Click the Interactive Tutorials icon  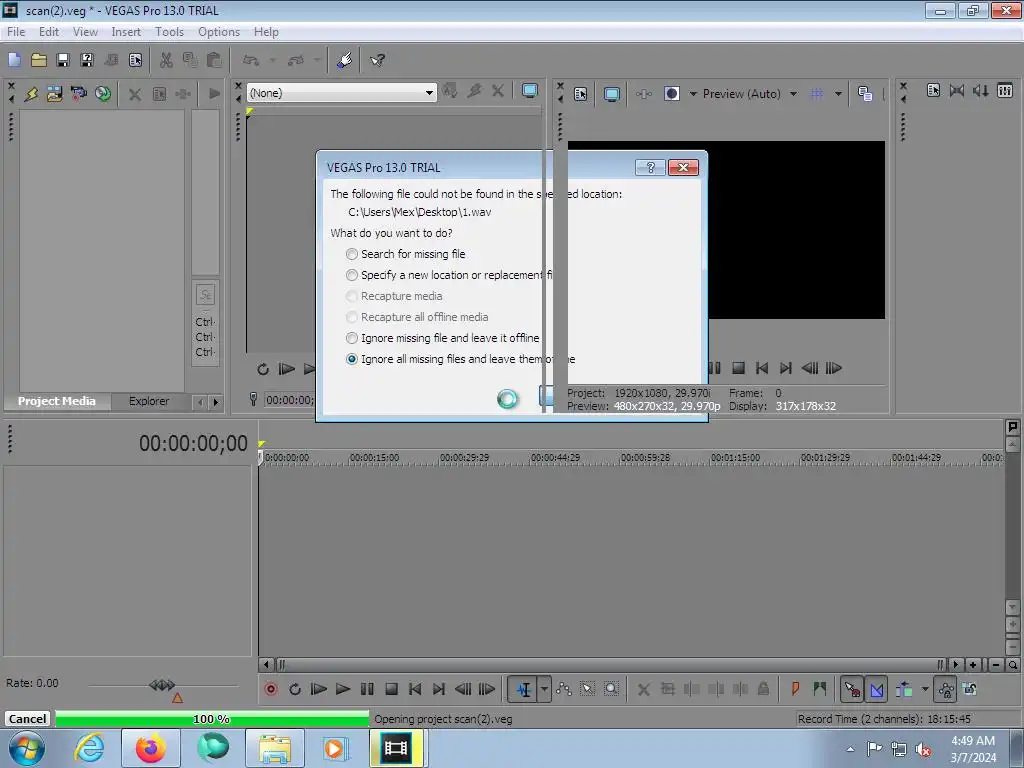click(x=345, y=60)
